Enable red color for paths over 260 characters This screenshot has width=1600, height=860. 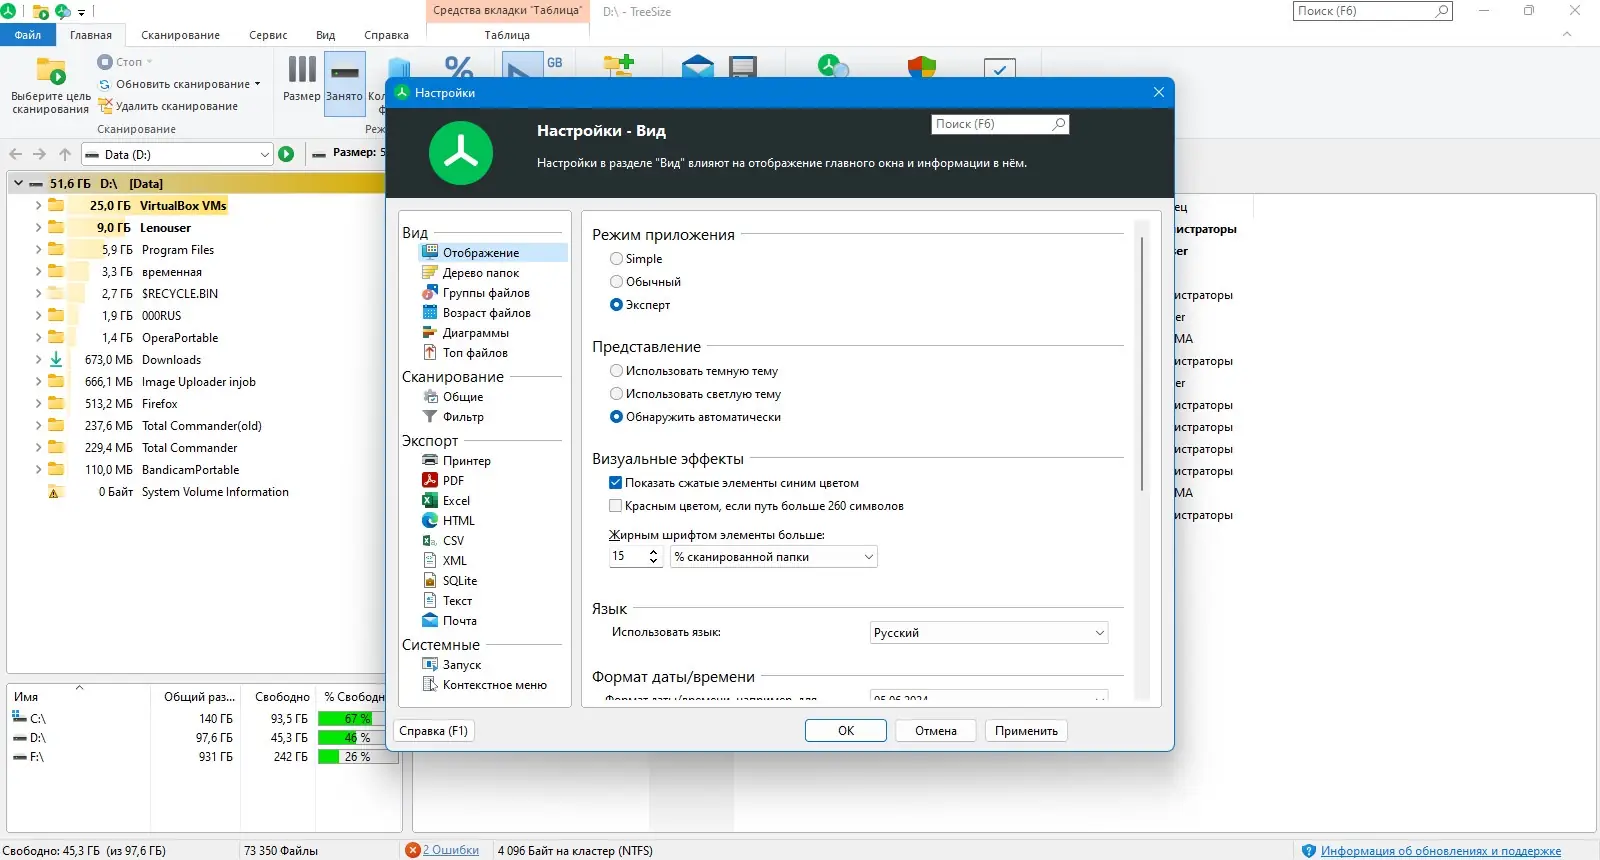[x=616, y=505]
